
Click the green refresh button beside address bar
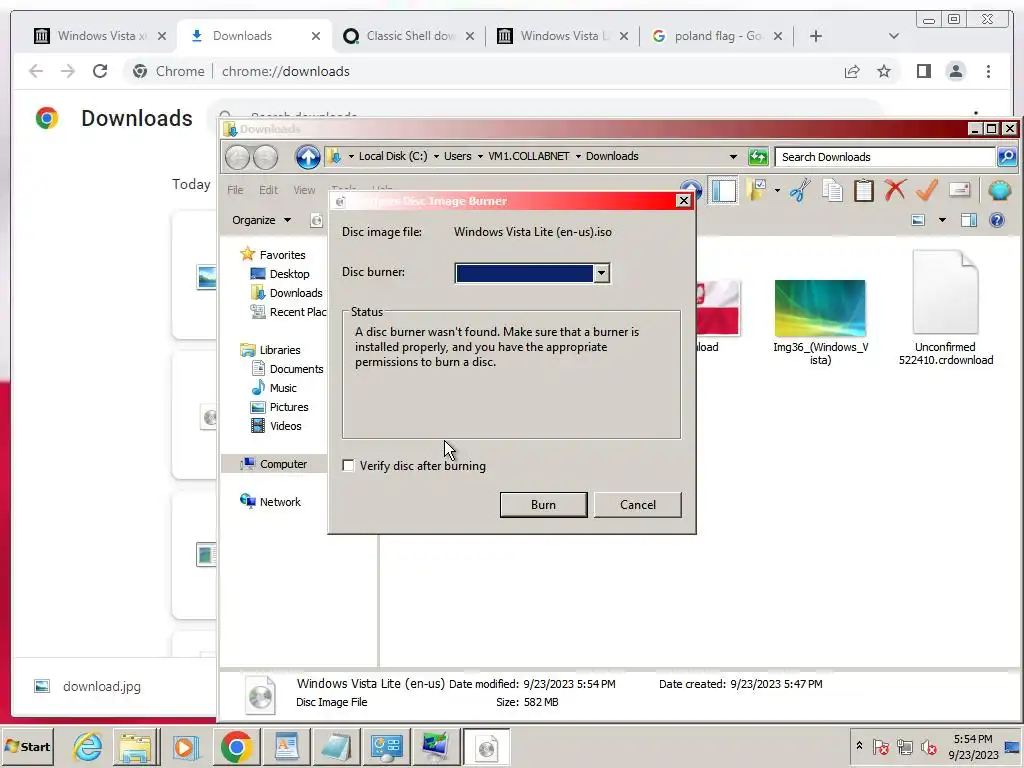[x=758, y=157]
